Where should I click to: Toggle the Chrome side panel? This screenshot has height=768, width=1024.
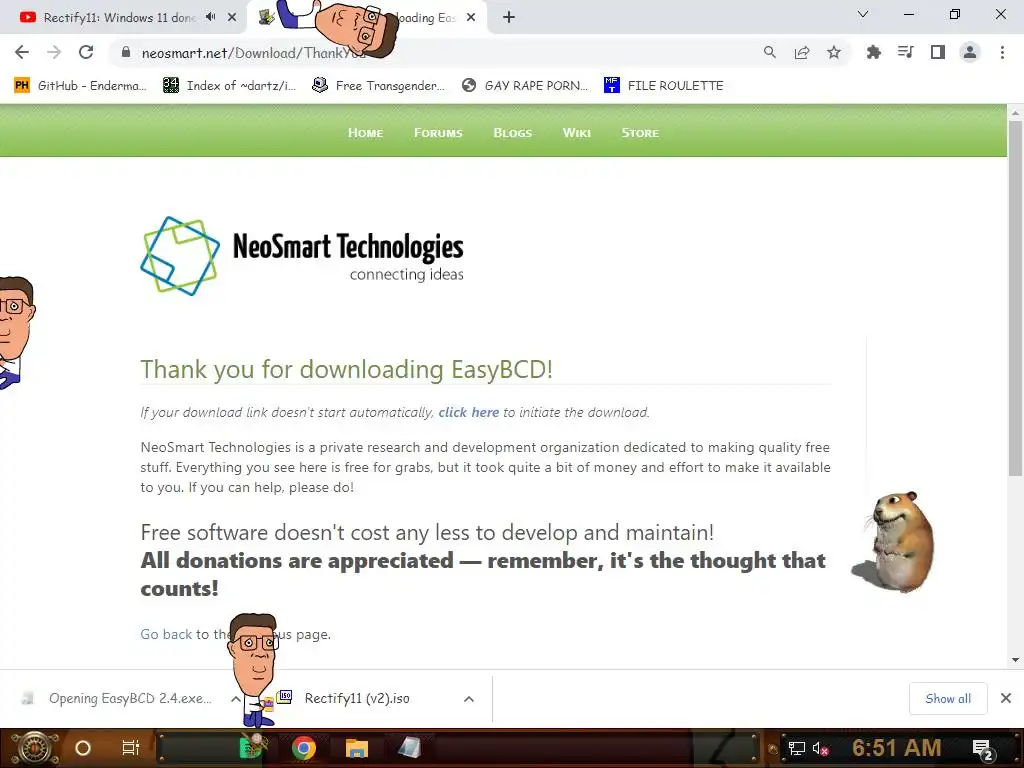938,52
